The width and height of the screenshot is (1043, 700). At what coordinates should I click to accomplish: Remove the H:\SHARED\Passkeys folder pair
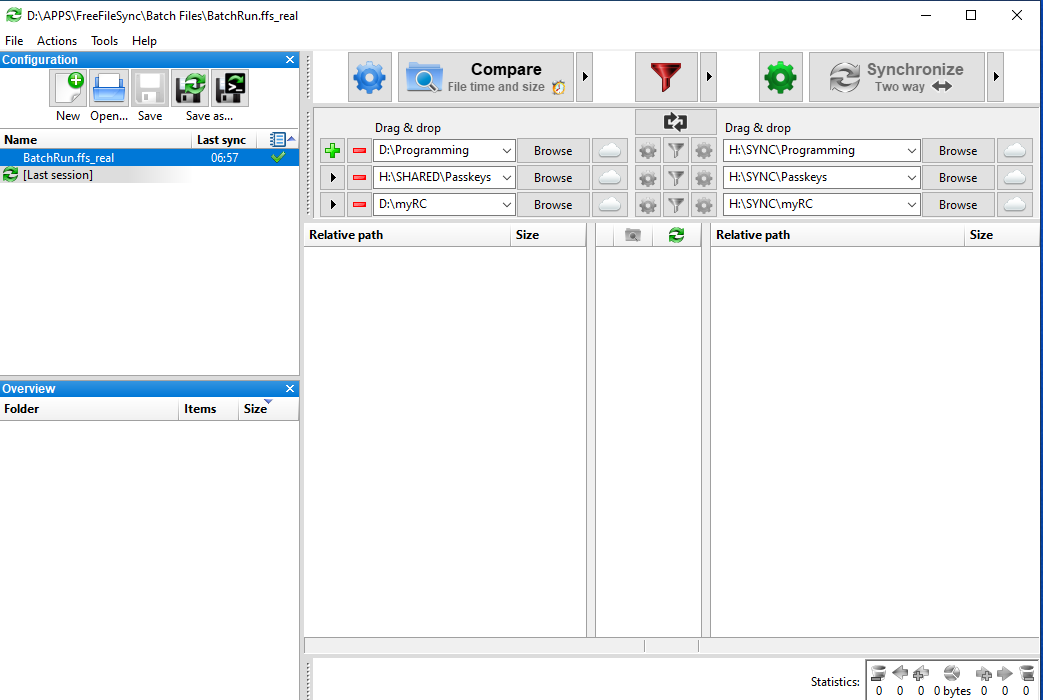coord(359,178)
